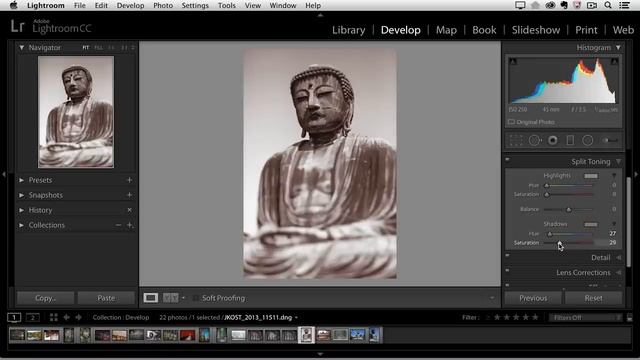Toggle Lens Corrections panel on/off switch
640x360 pixels.
[507, 270]
